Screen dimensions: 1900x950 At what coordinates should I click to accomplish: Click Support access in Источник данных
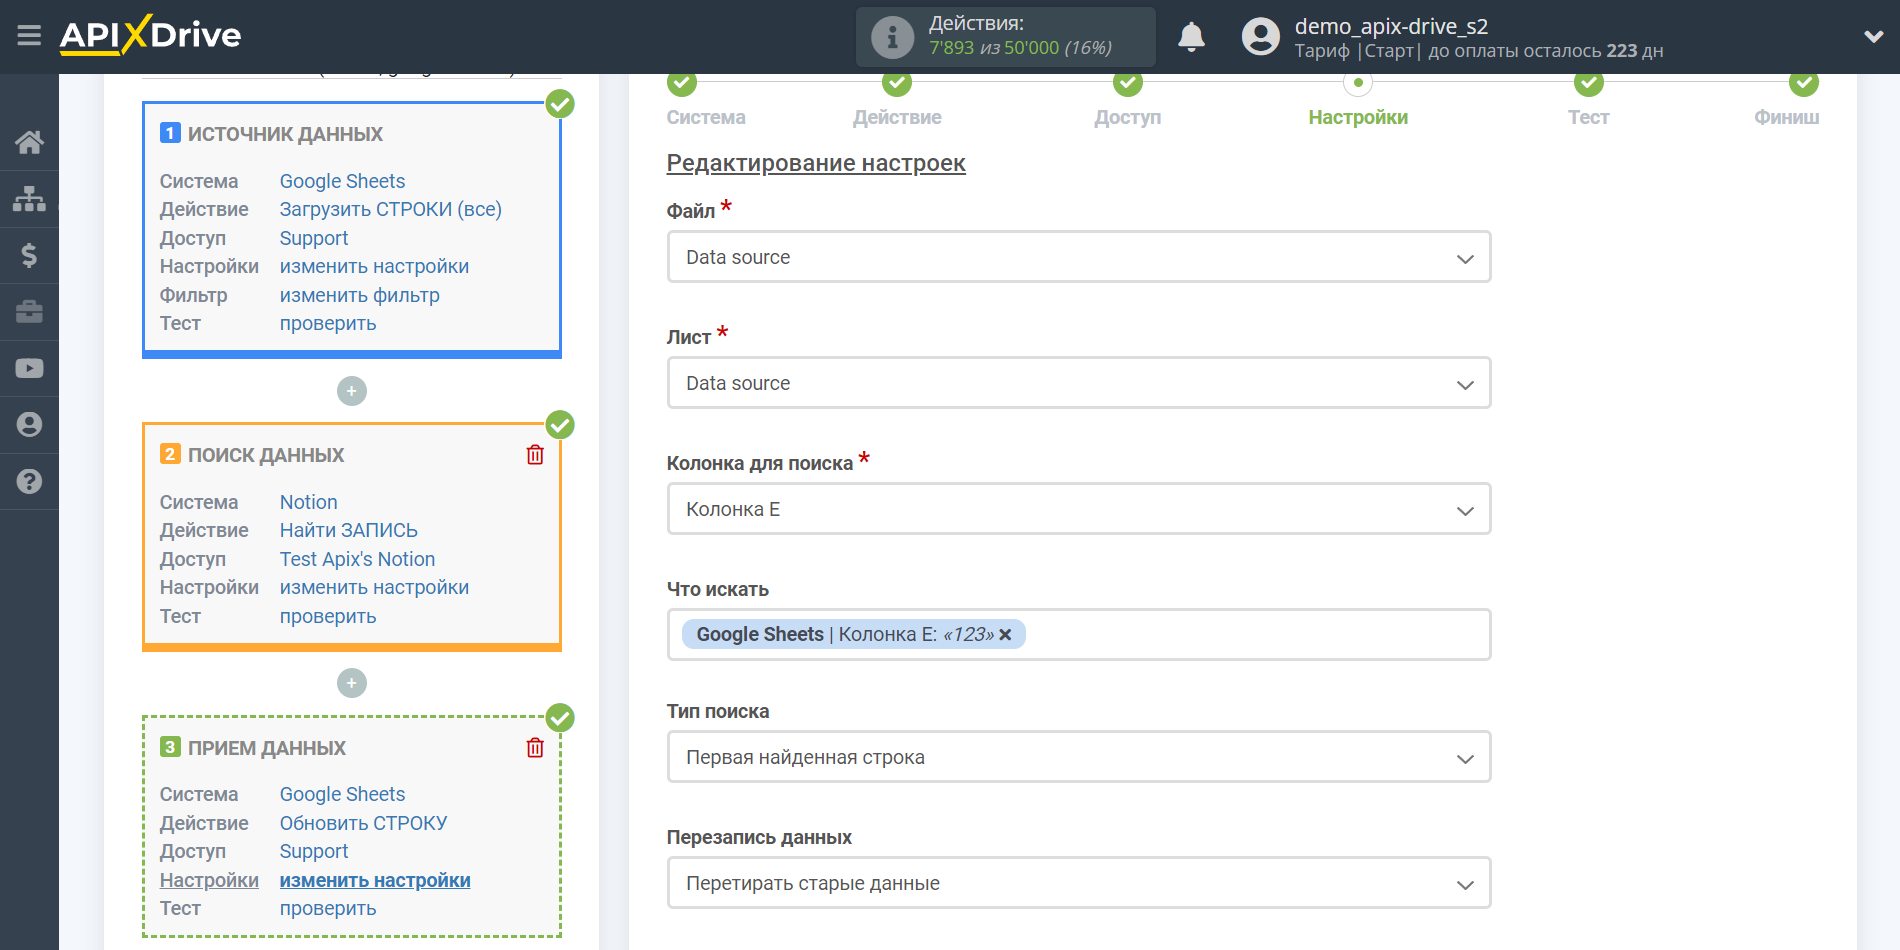pyautogui.click(x=314, y=238)
